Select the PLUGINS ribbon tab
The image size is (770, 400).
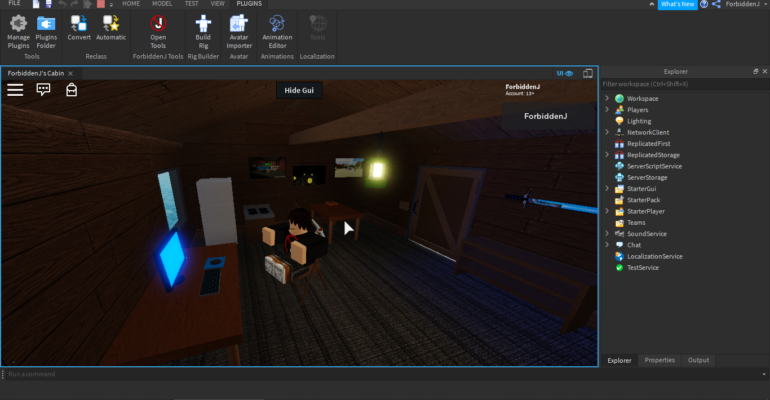249,3
